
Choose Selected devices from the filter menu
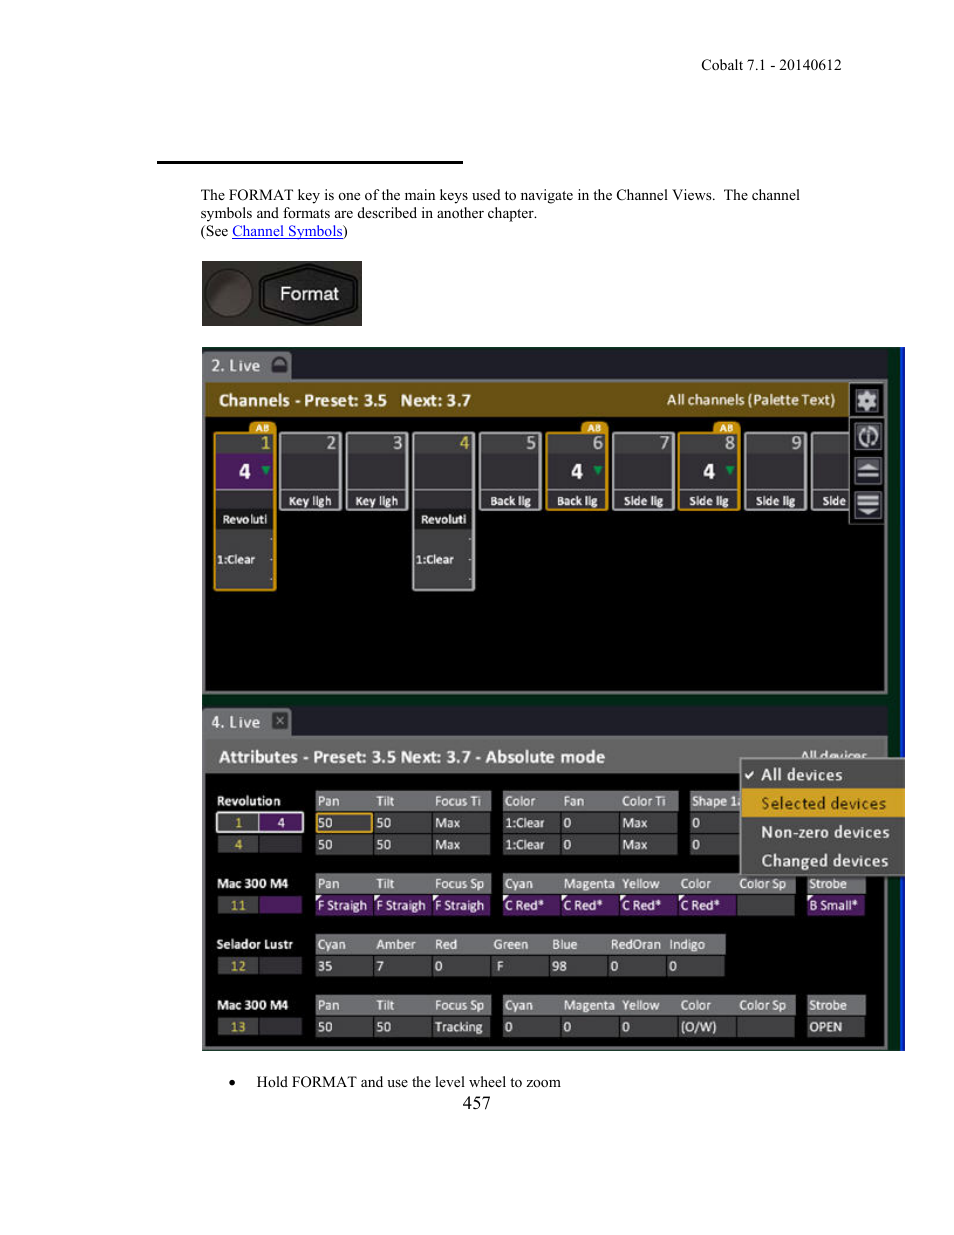click(823, 803)
